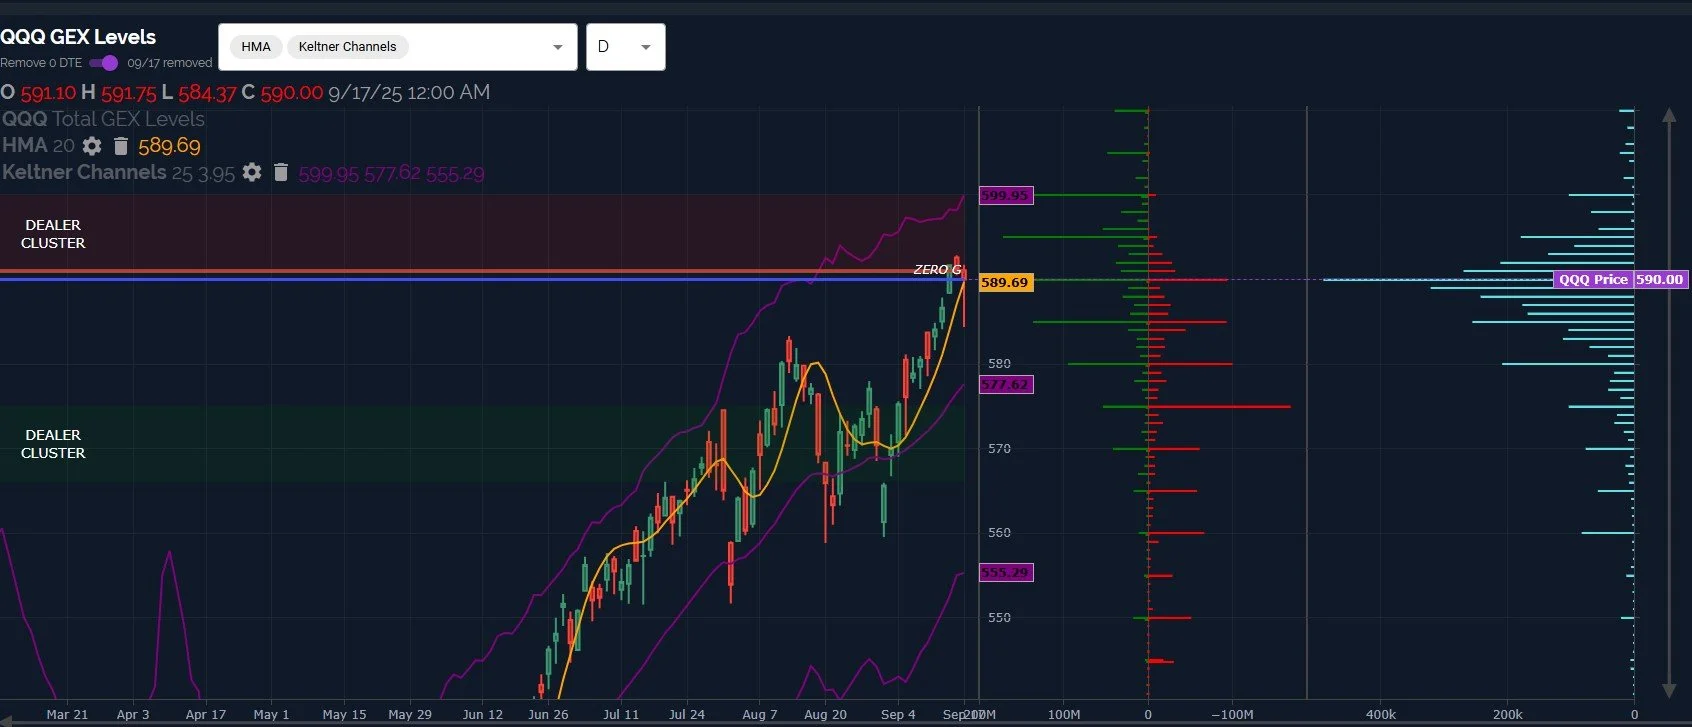The height and width of the screenshot is (727, 1692).
Task: Click the Mar 21 date axis label
Action: click(x=67, y=715)
